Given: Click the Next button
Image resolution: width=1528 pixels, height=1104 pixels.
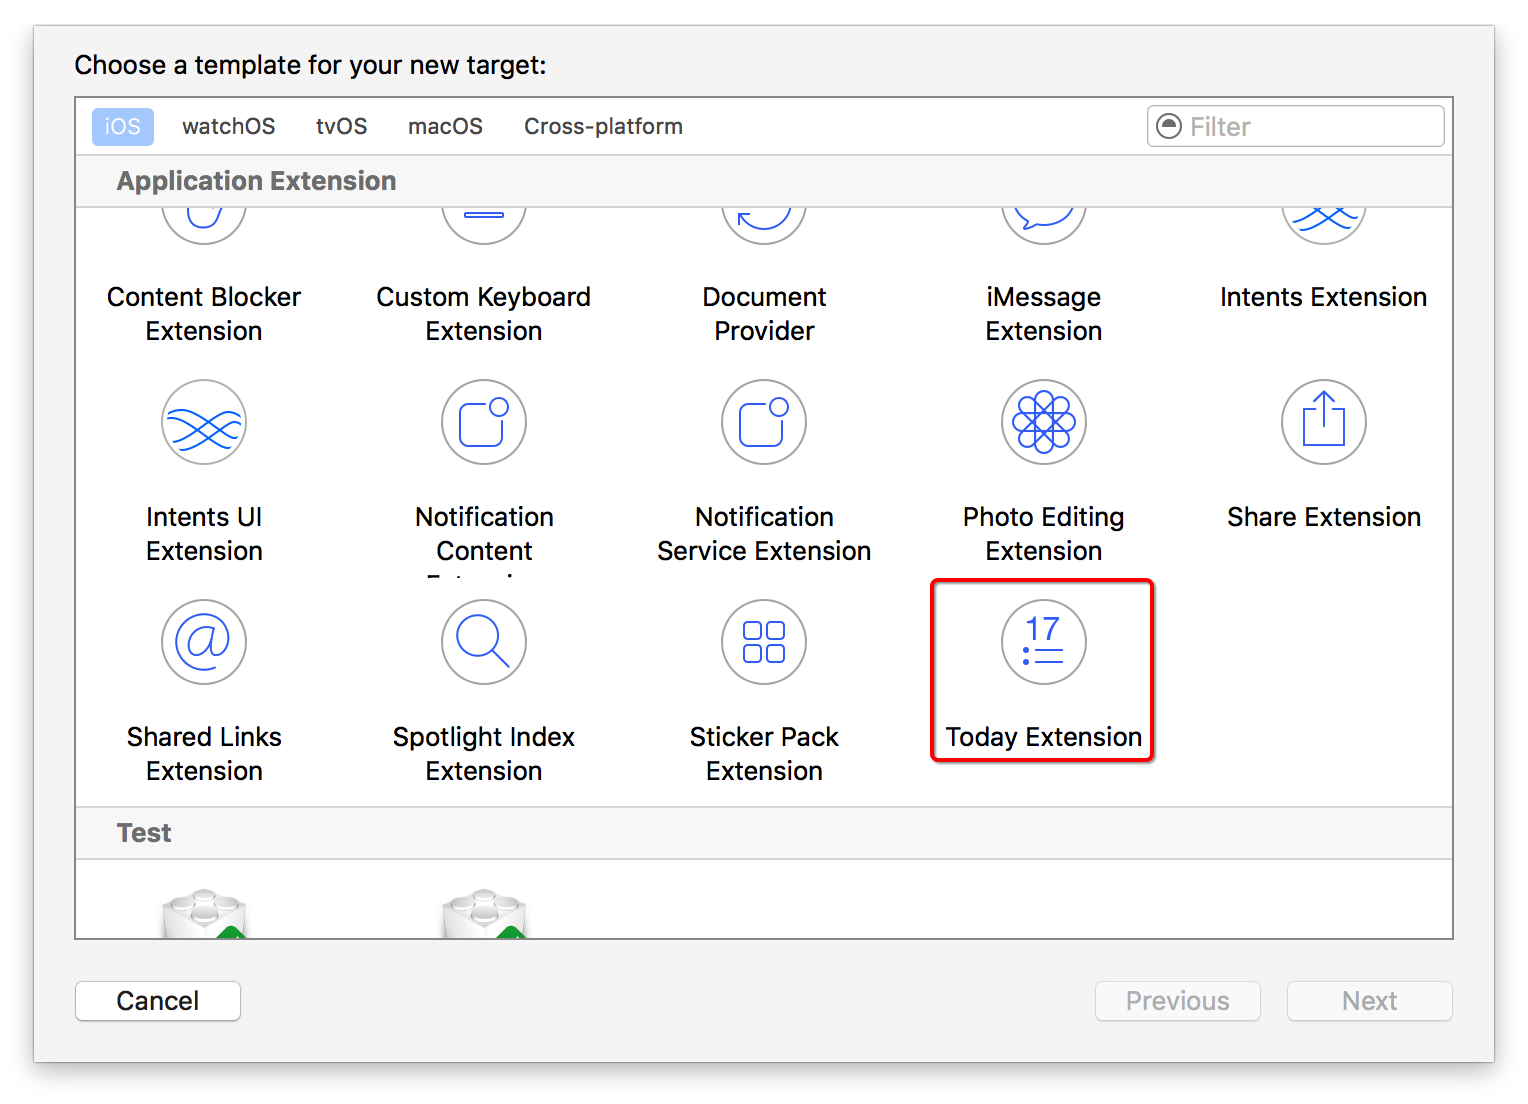Looking at the screenshot, I should point(1370,1001).
